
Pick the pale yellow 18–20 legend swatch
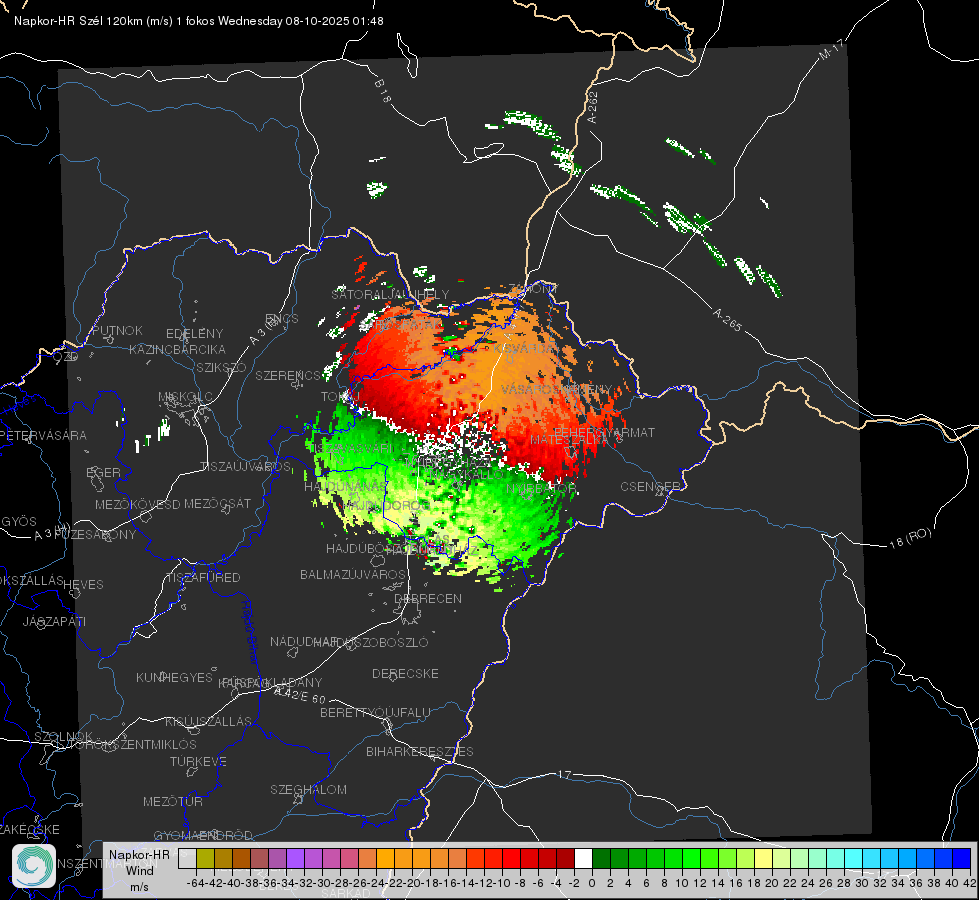pos(764,859)
